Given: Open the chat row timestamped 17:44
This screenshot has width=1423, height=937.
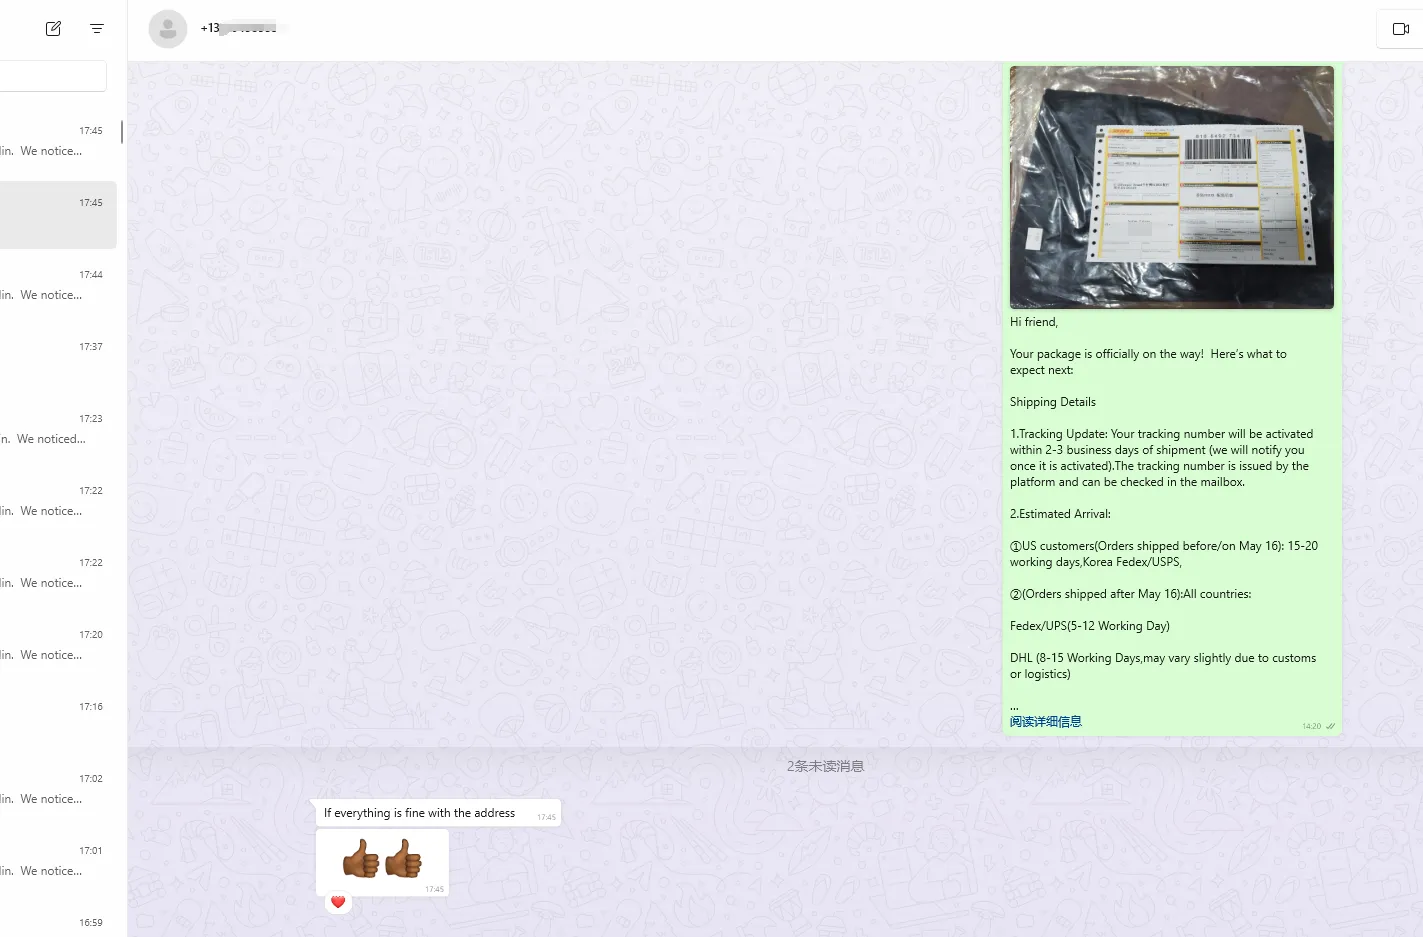Looking at the screenshot, I should tap(59, 287).
